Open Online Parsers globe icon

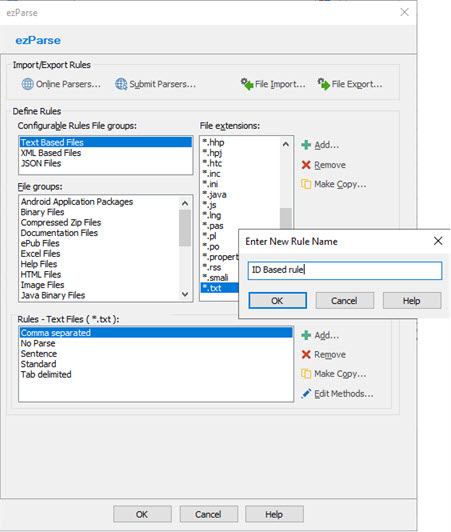(27, 84)
